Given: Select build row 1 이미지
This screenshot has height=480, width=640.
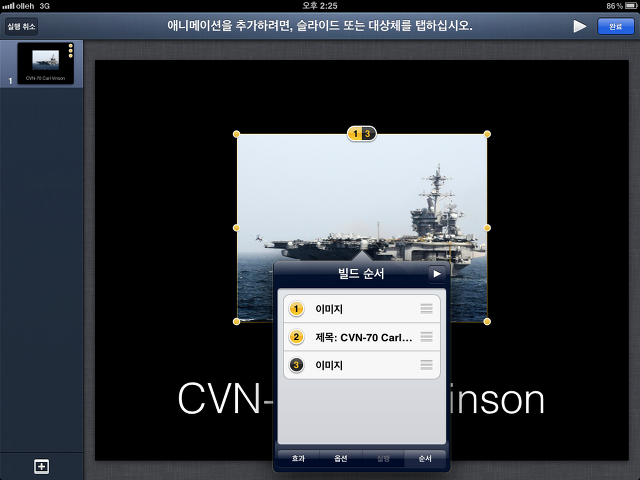Looking at the screenshot, I should pyautogui.click(x=362, y=309).
